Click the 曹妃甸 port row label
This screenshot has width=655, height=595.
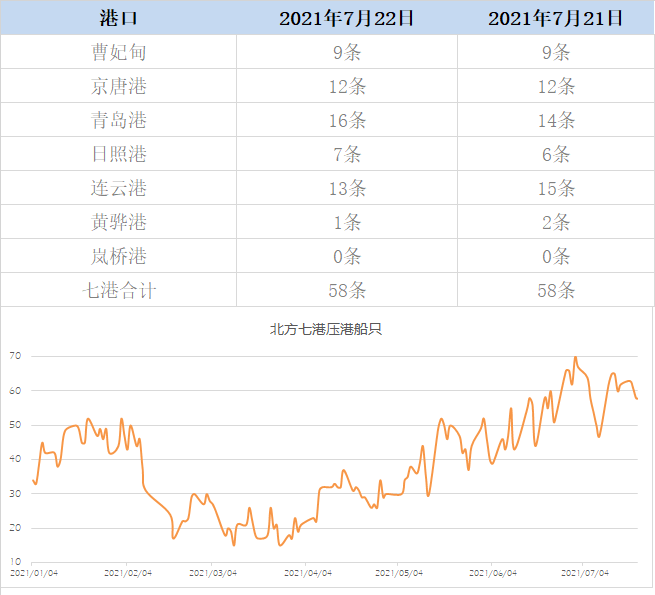[x=119, y=52]
